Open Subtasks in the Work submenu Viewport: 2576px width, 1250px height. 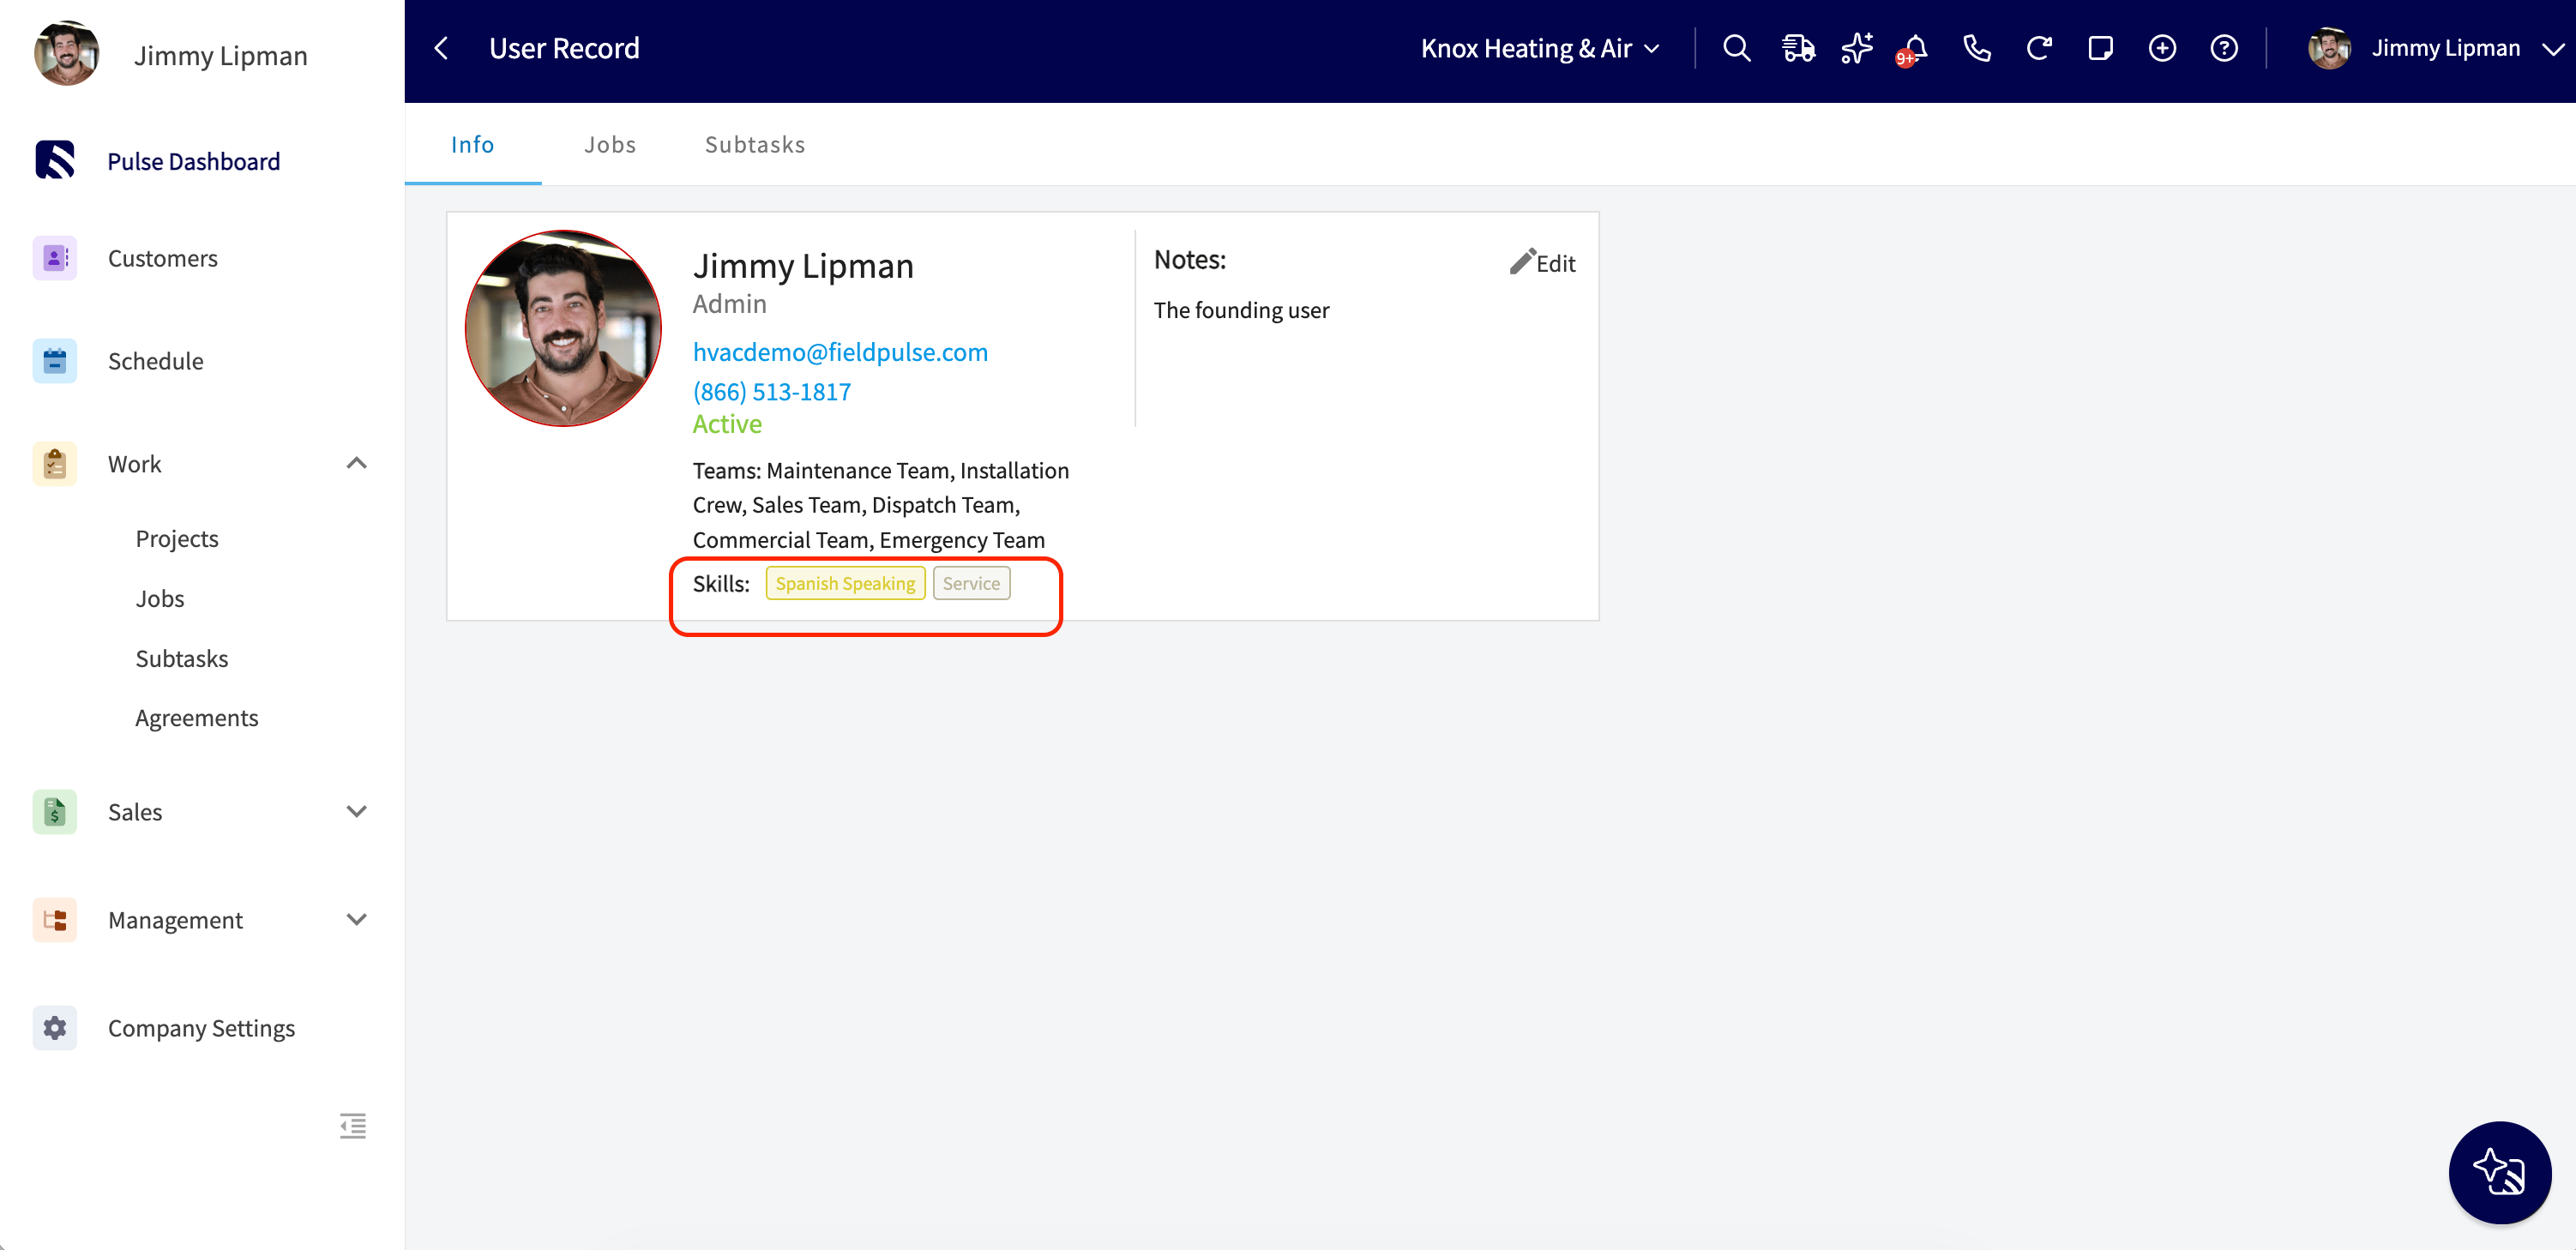(182, 658)
